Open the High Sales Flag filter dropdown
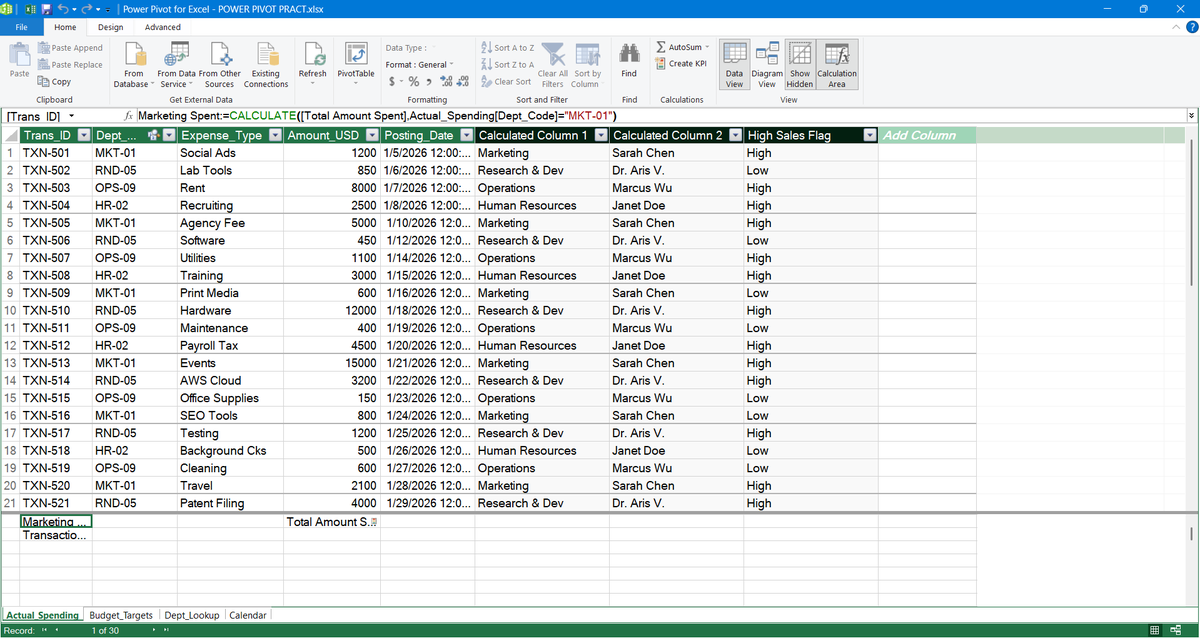Viewport: 1200px width, 638px height. pyautogui.click(x=870, y=135)
